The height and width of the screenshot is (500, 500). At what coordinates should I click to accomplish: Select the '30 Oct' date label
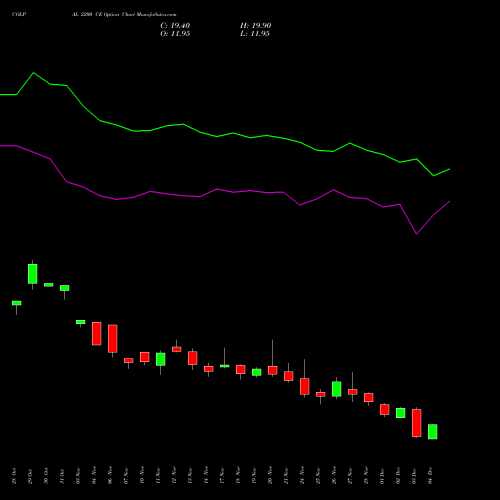tap(46, 476)
